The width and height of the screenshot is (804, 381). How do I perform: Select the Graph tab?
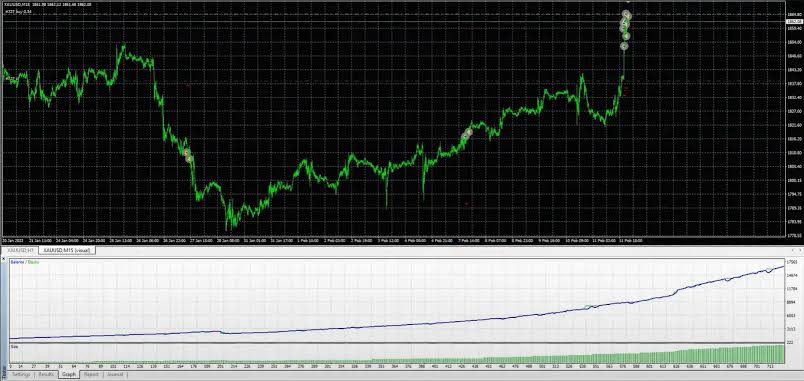tap(69, 375)
